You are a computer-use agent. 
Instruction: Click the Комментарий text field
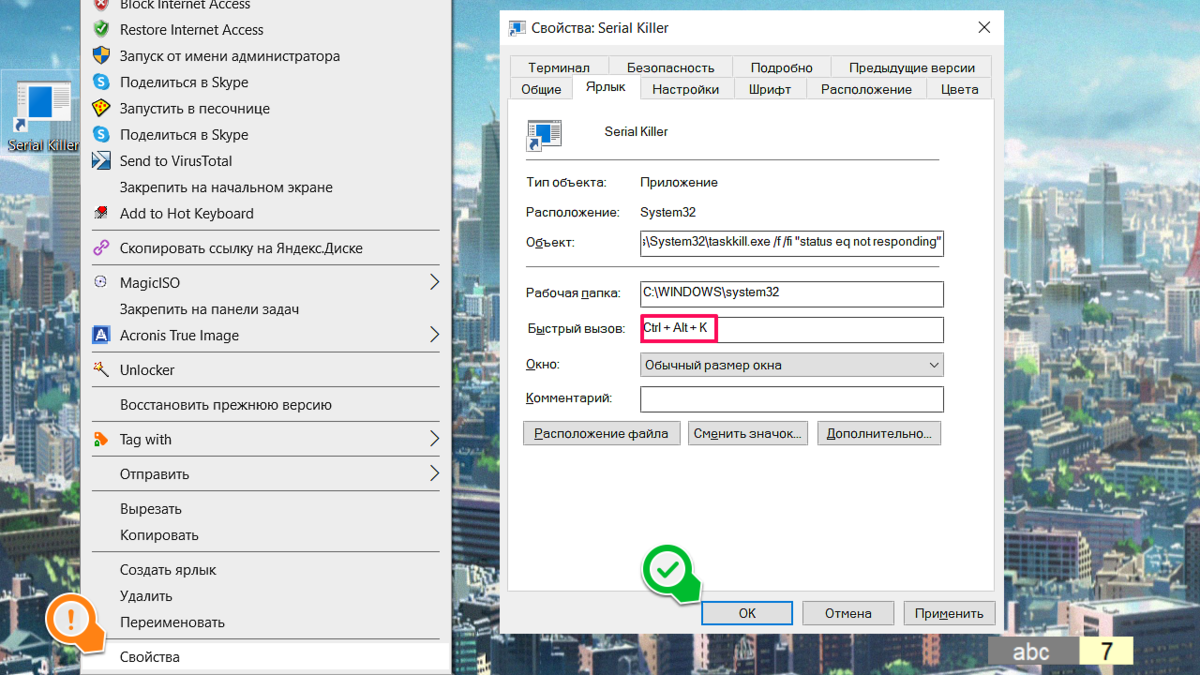tap(792, 399)
